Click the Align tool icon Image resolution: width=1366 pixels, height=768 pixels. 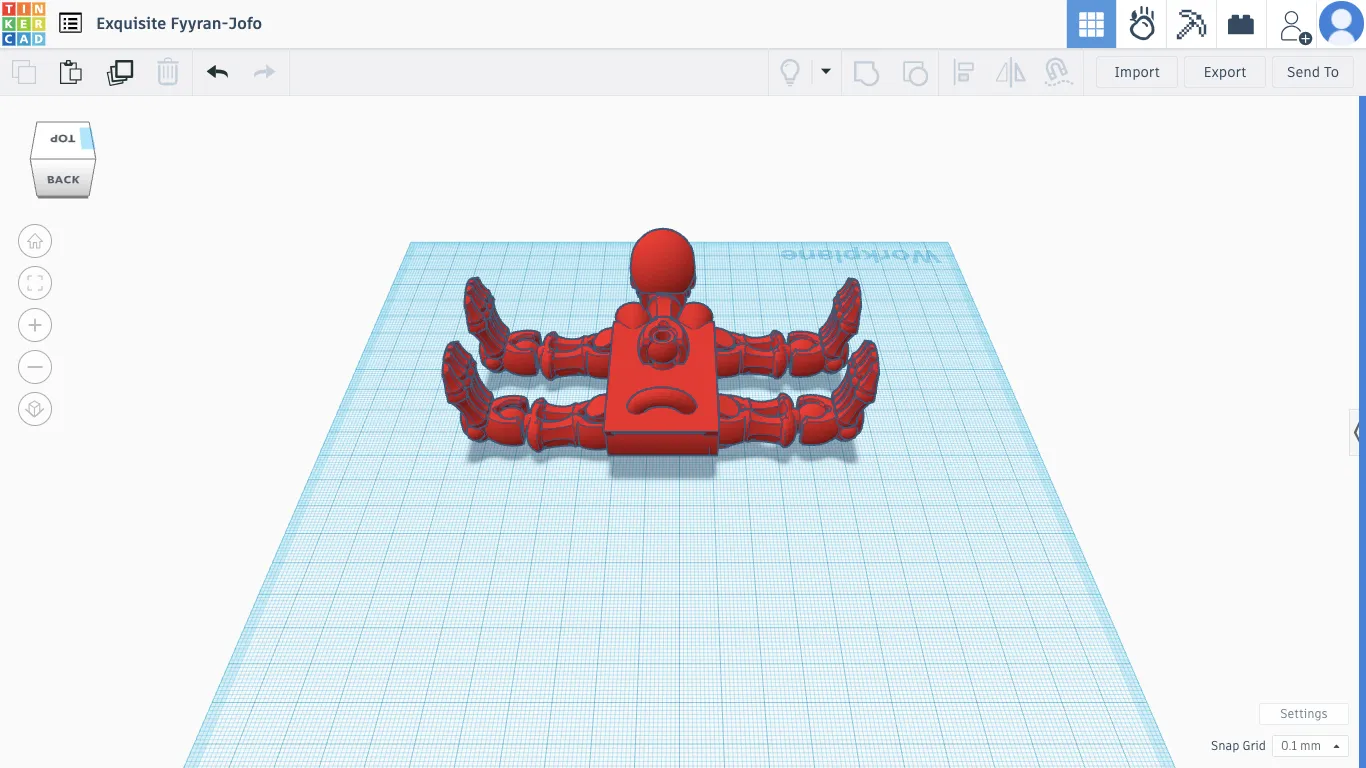tap(964, 72)
